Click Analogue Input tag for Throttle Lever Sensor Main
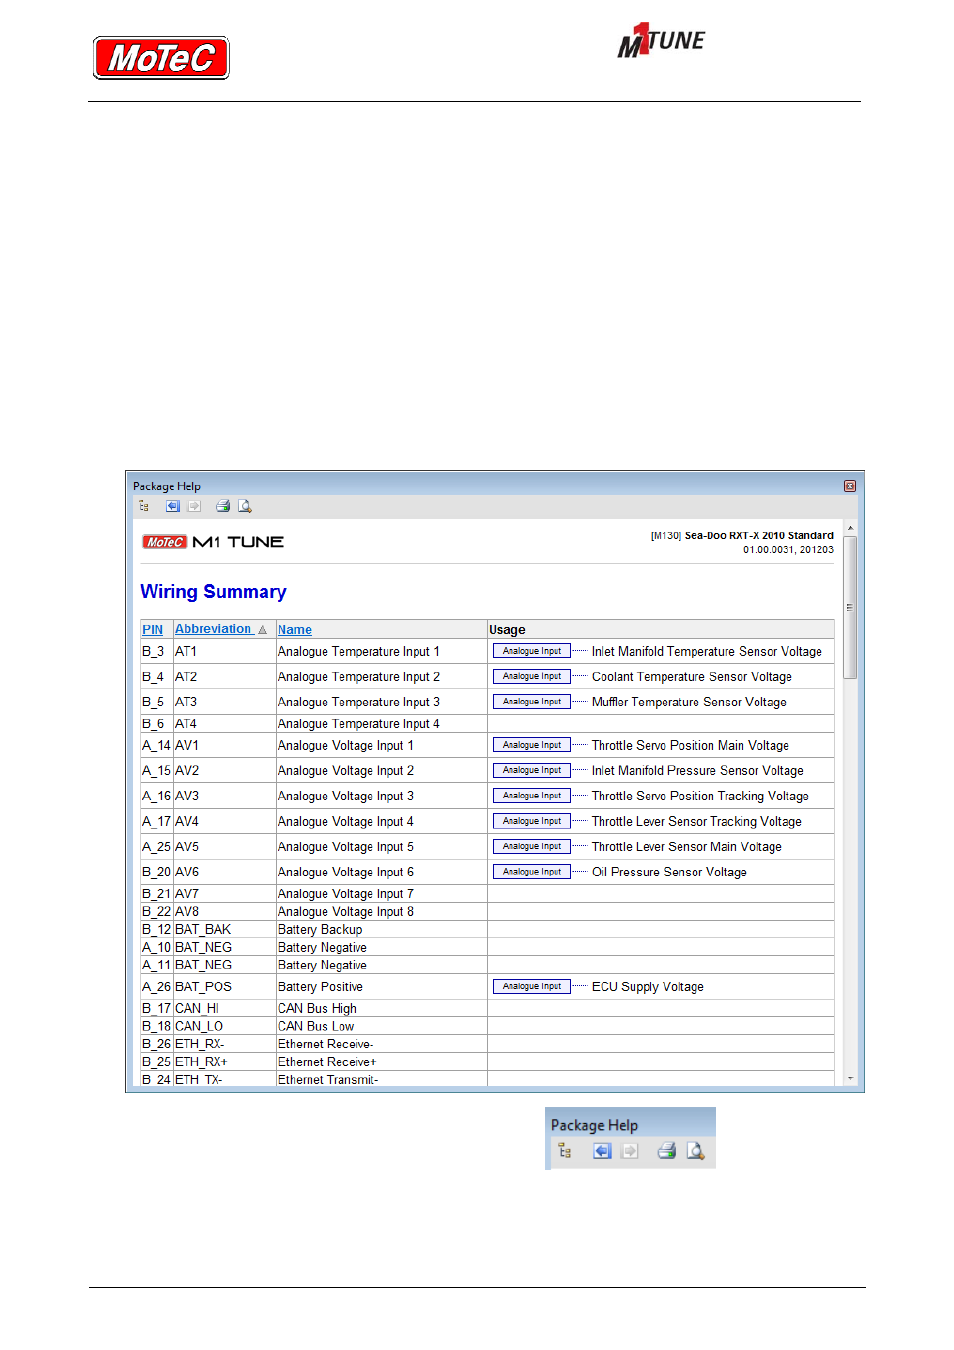The height and width of the screenshot is (1350, 954). tap(532, 847)
